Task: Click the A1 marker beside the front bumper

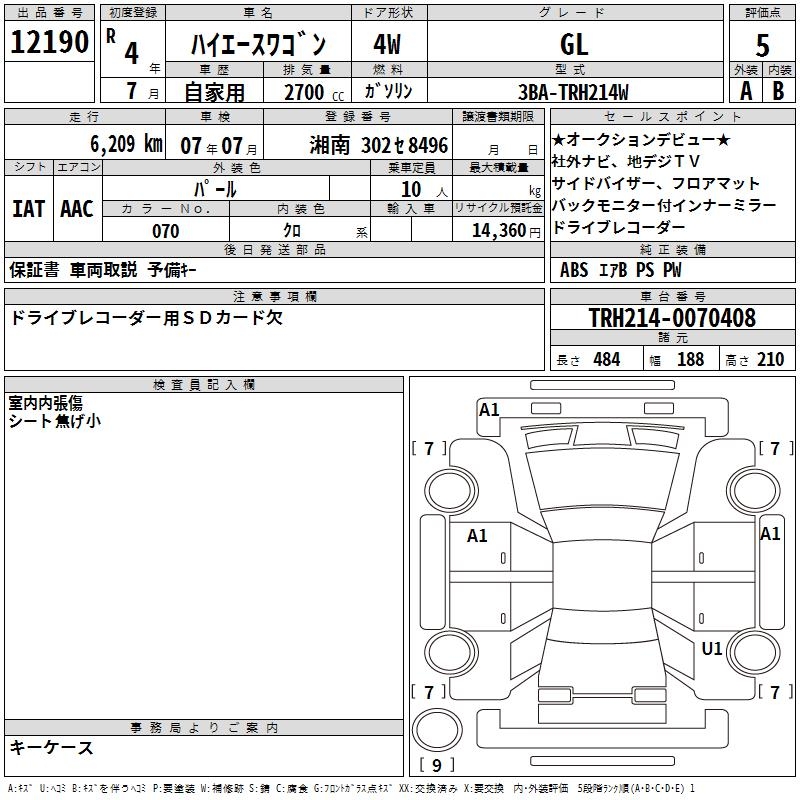Action: point(489,409)
